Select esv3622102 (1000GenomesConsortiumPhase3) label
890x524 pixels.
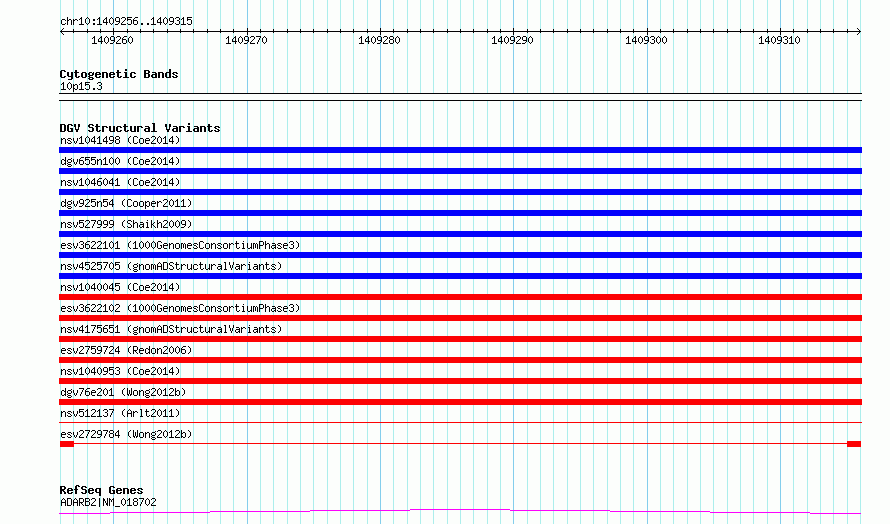pos(180,308)
